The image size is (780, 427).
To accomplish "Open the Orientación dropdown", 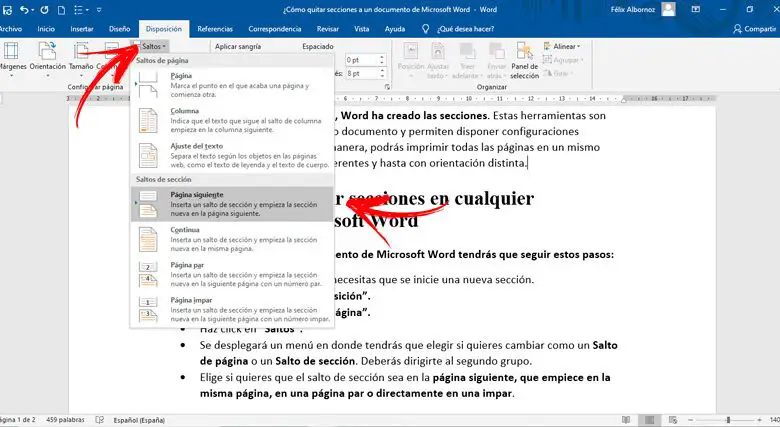I will (48, 60).
